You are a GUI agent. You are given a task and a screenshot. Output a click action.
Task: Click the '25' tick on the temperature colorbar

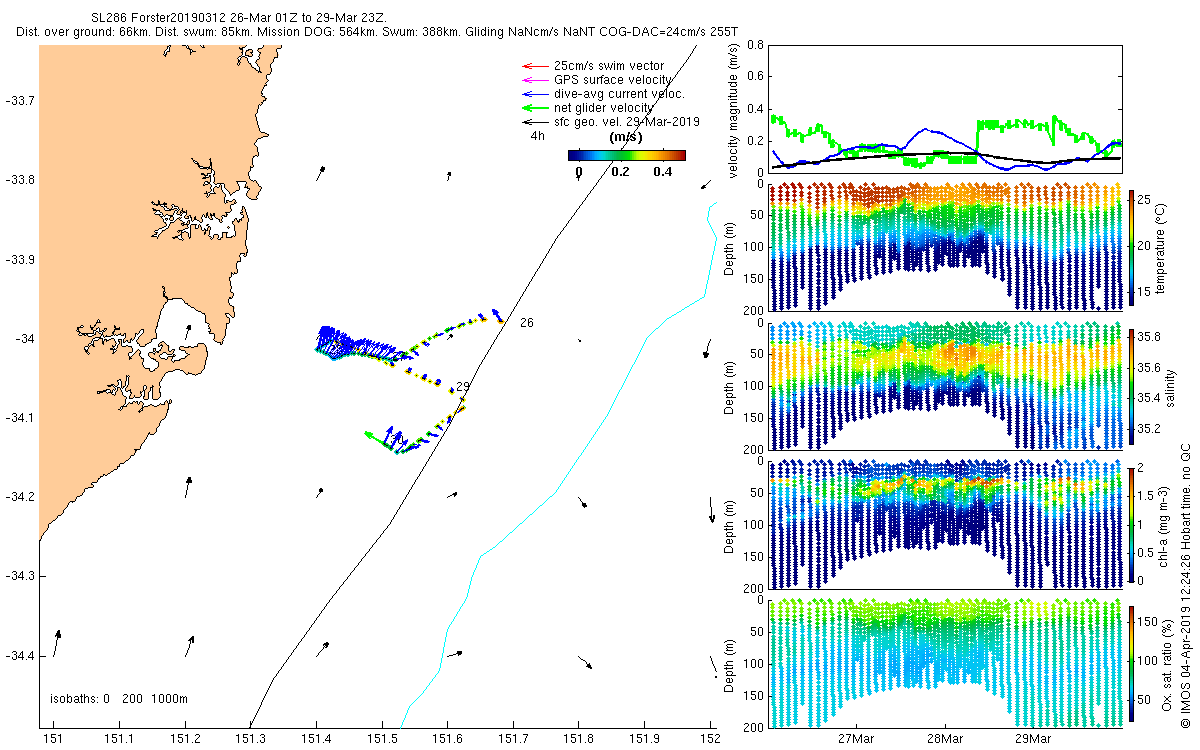click(x=1146, y=199)
